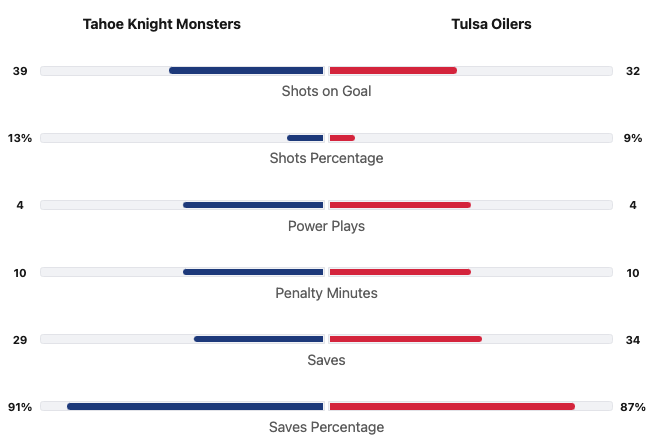Click the blue Power Plays bar
653x446 pixels.
click(x=253, y=205)
